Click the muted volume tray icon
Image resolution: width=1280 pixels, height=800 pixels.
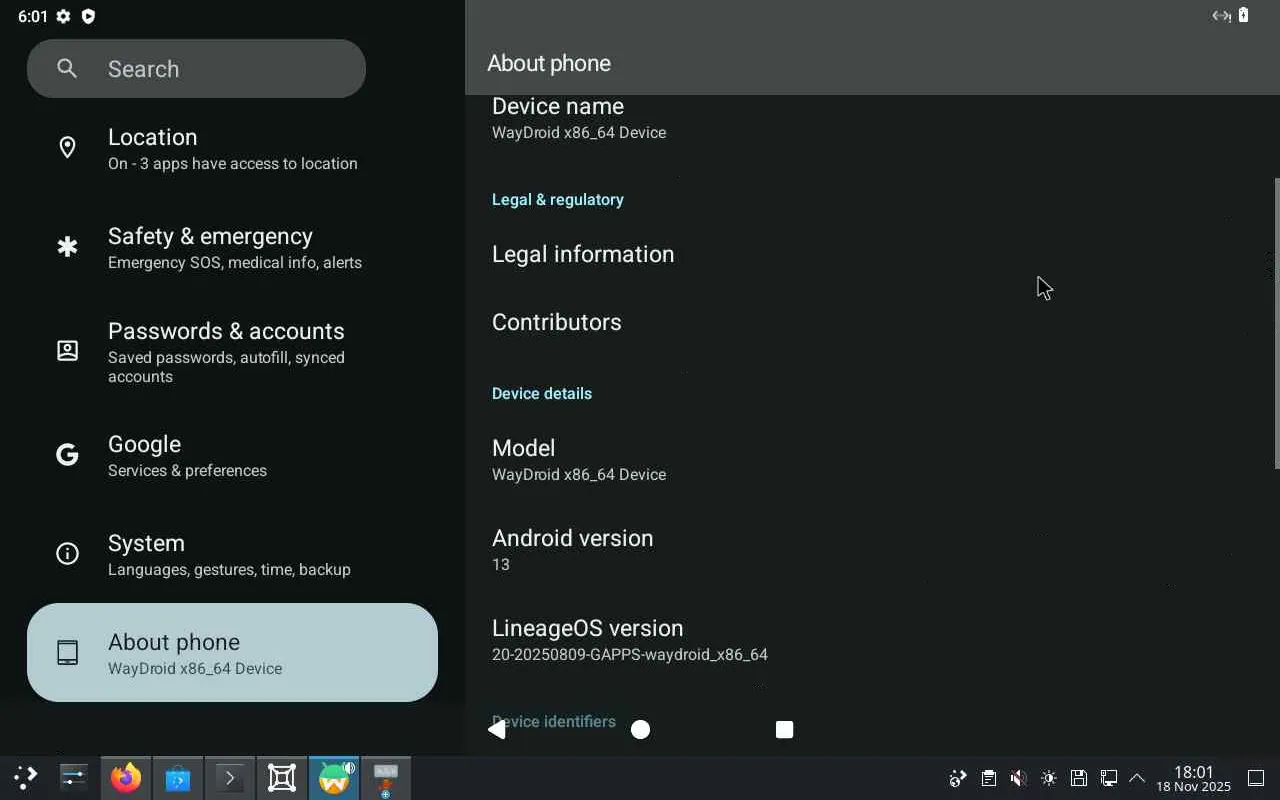click(x=1018, y=778)
